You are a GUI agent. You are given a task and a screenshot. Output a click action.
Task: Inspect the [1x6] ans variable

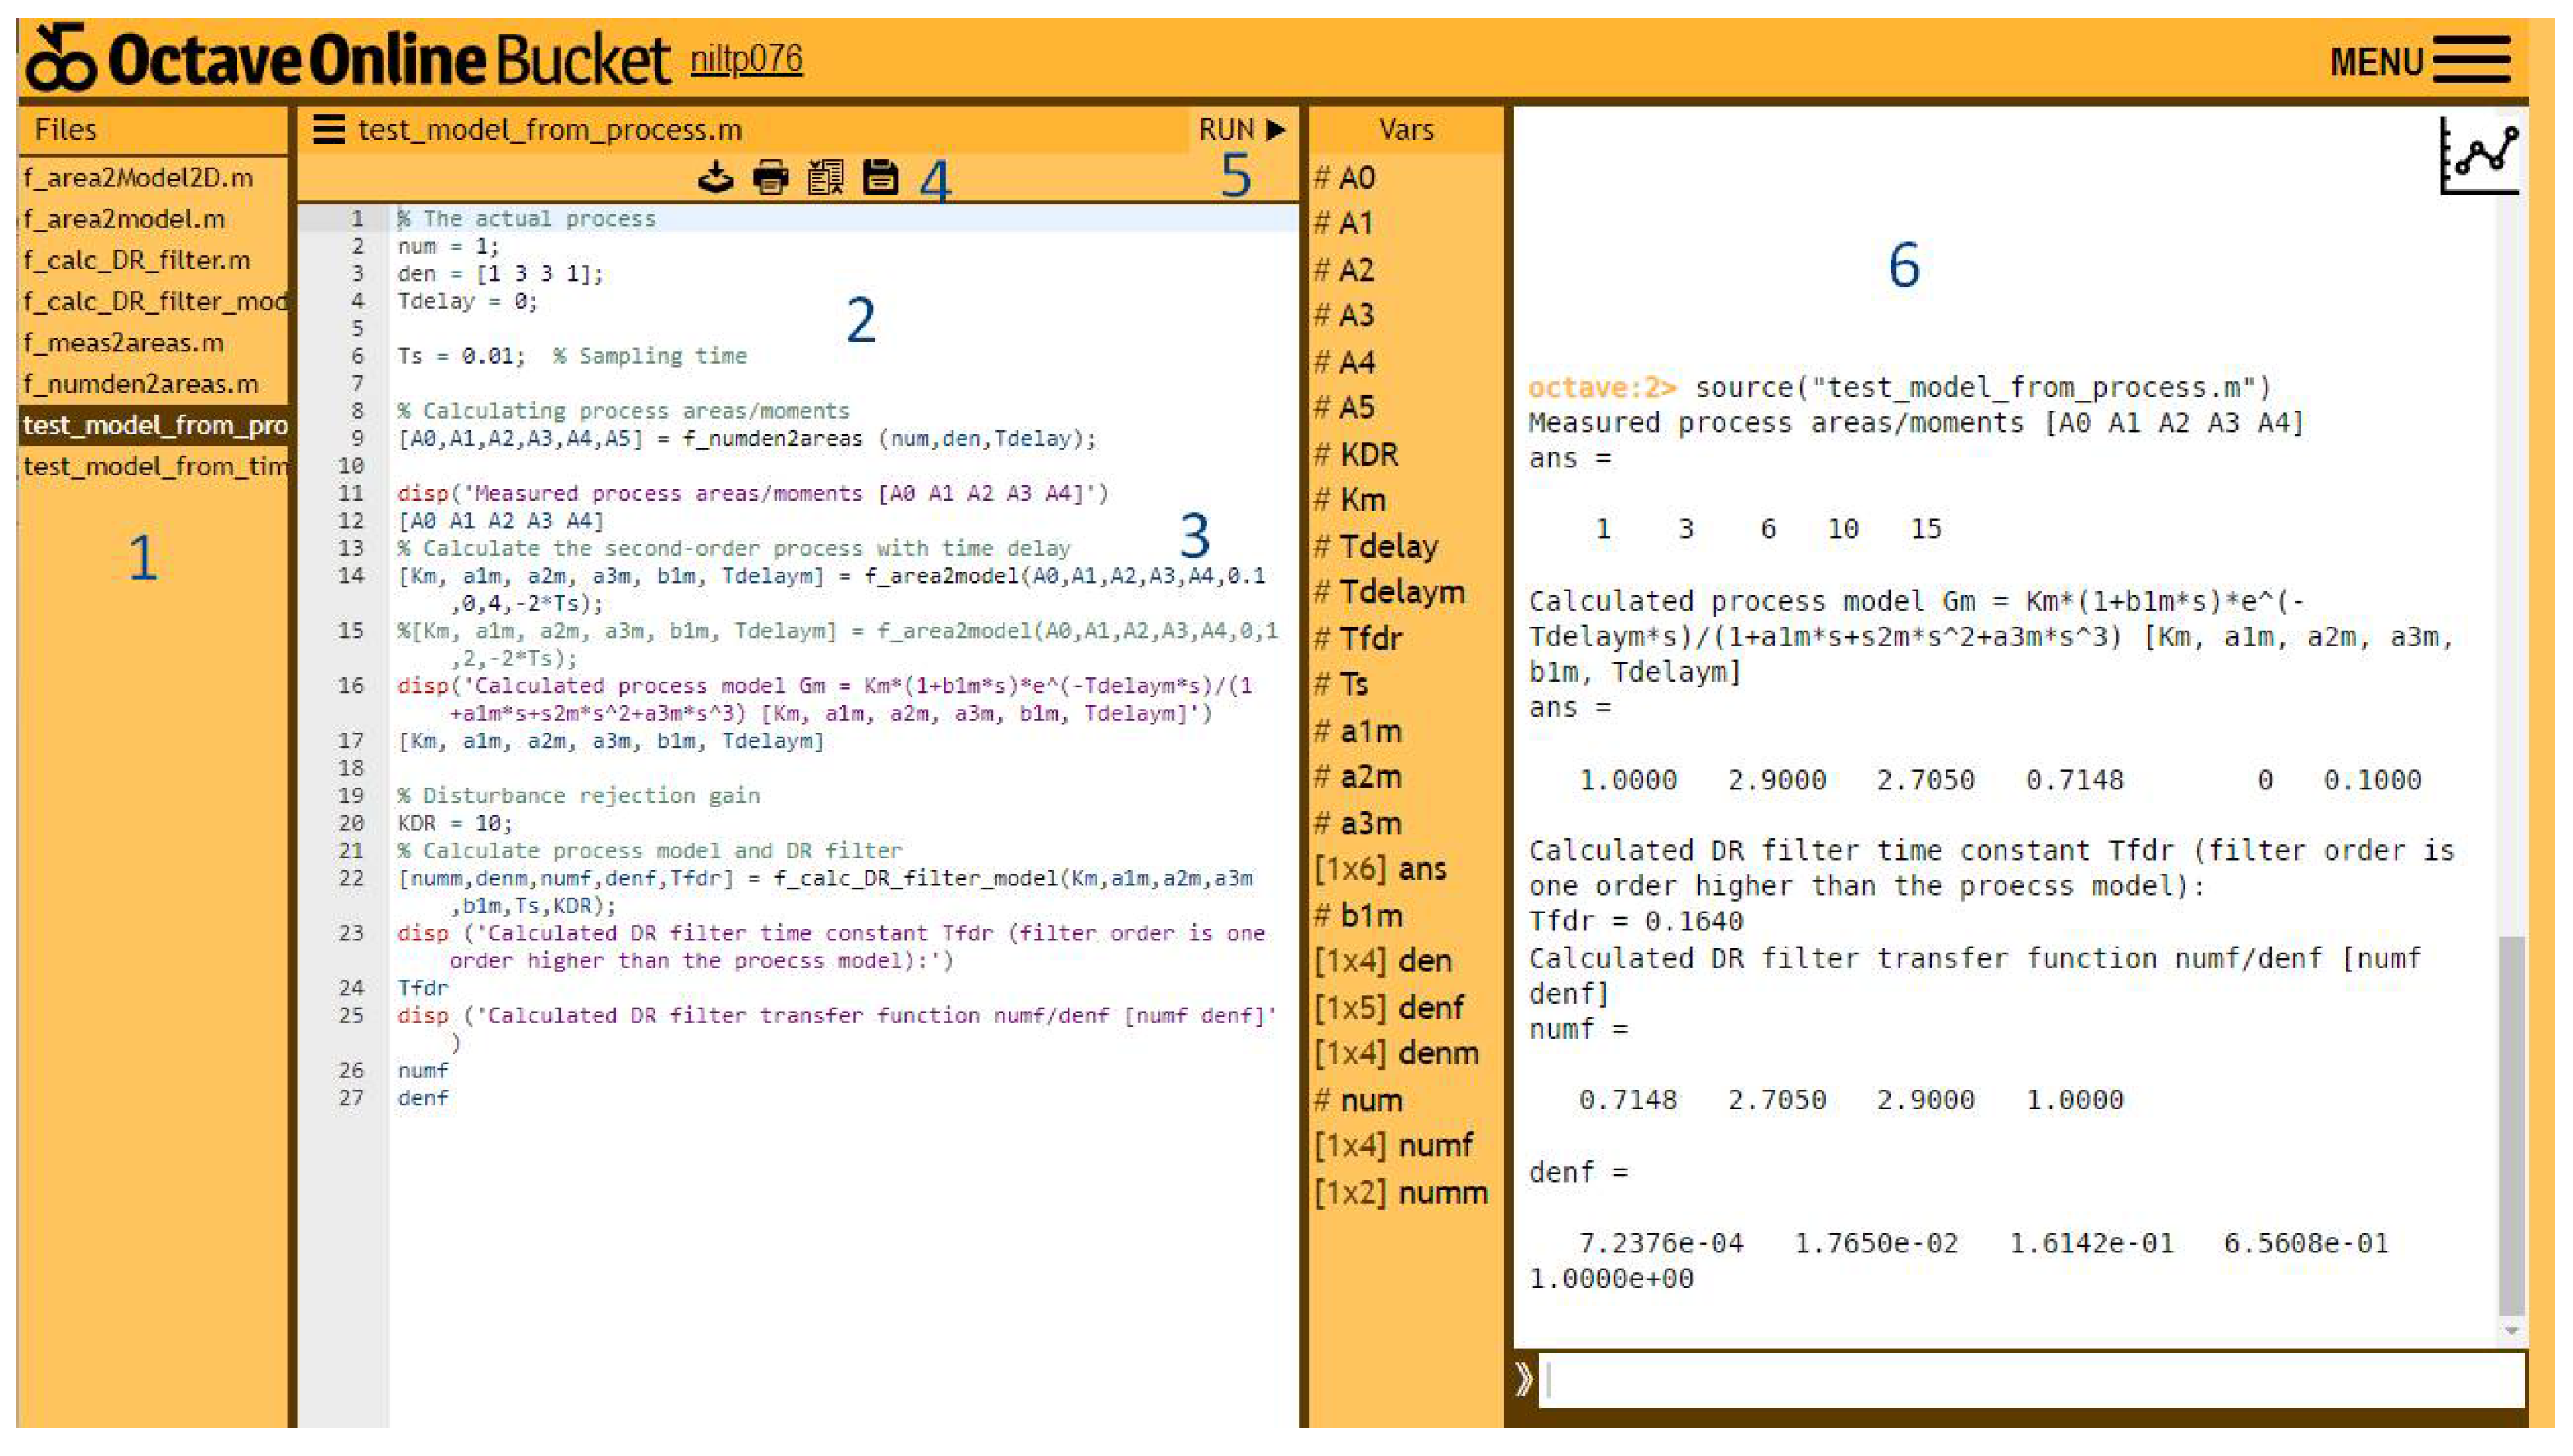coord(1381,869)
